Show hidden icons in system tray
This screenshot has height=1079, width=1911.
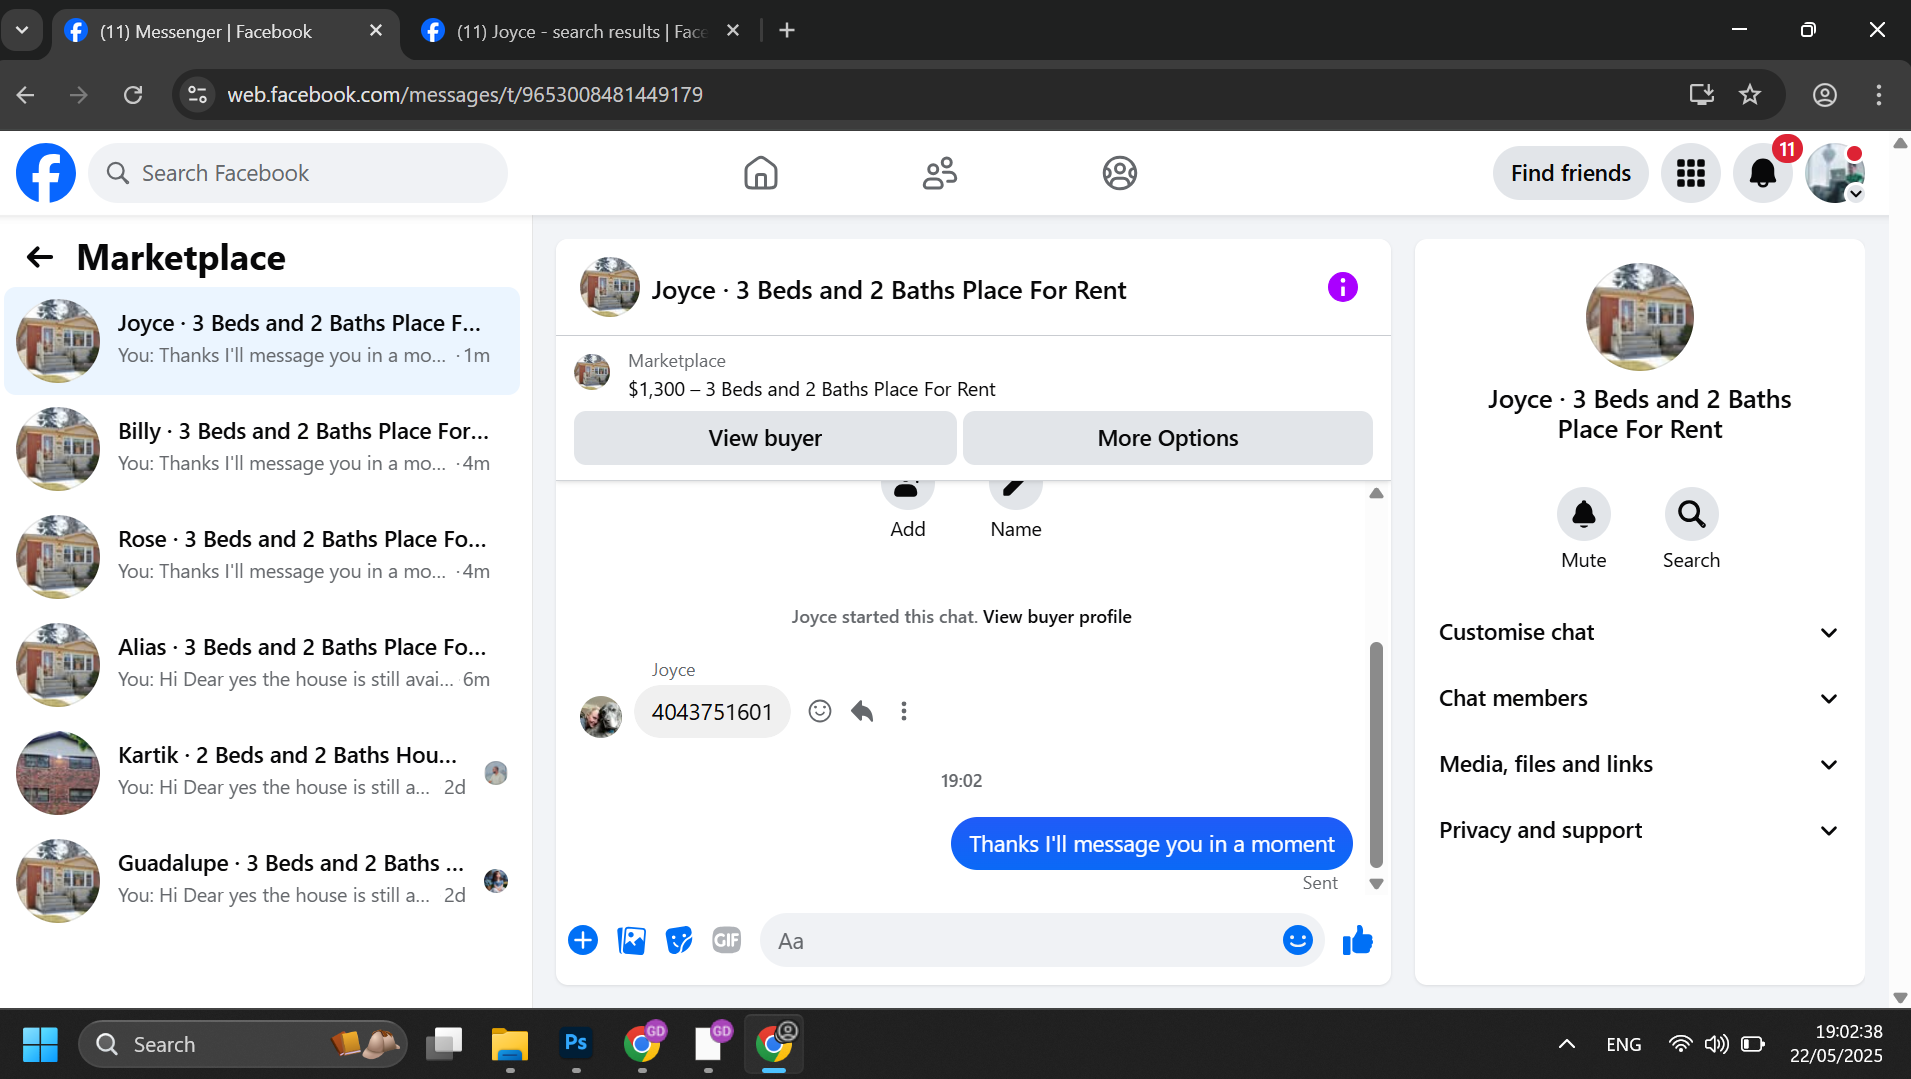coord(1567,1044)
